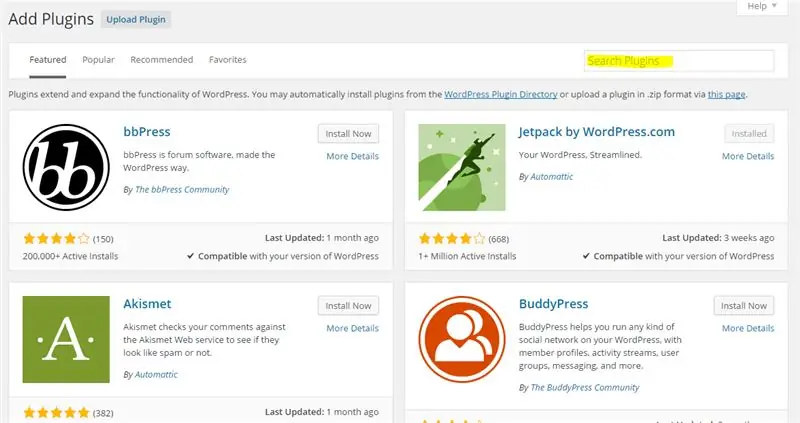
Task: Switch to the Featured tab
Action: 47,60
